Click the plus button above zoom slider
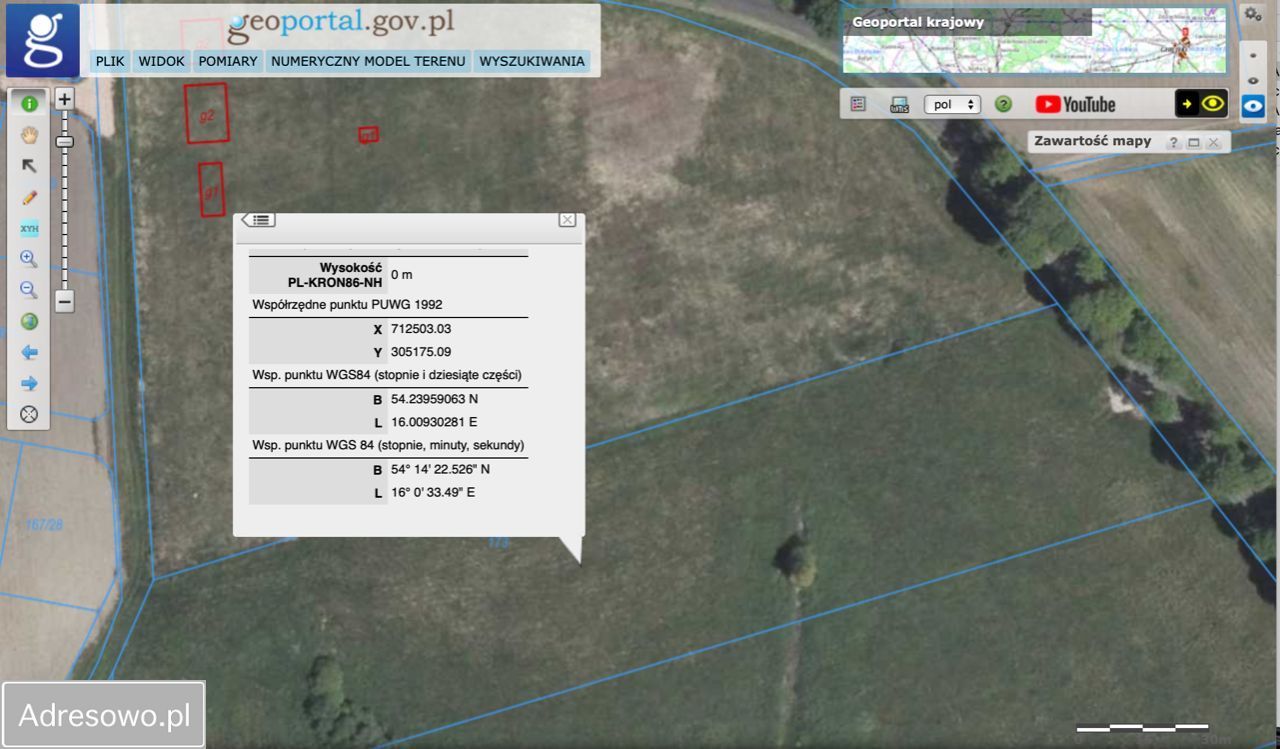The image size is (1280, 749). [x=64, y=99]
